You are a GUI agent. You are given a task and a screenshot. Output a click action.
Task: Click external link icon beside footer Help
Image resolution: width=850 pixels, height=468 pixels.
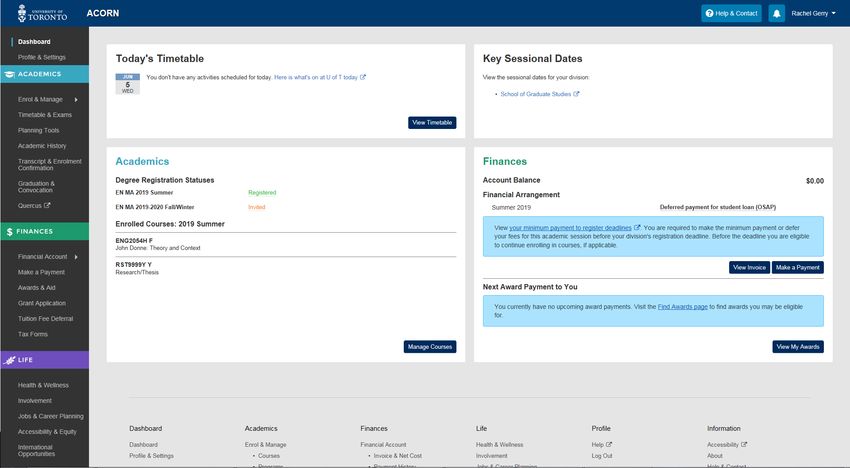pos(609,444)
